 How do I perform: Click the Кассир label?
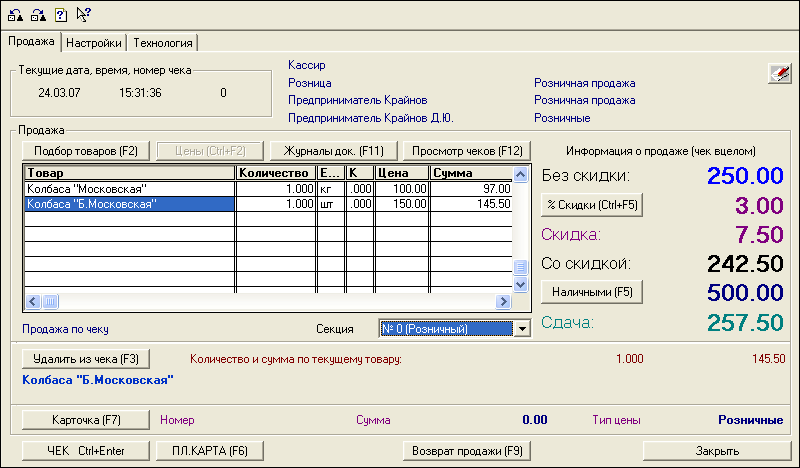coord(307,65)
